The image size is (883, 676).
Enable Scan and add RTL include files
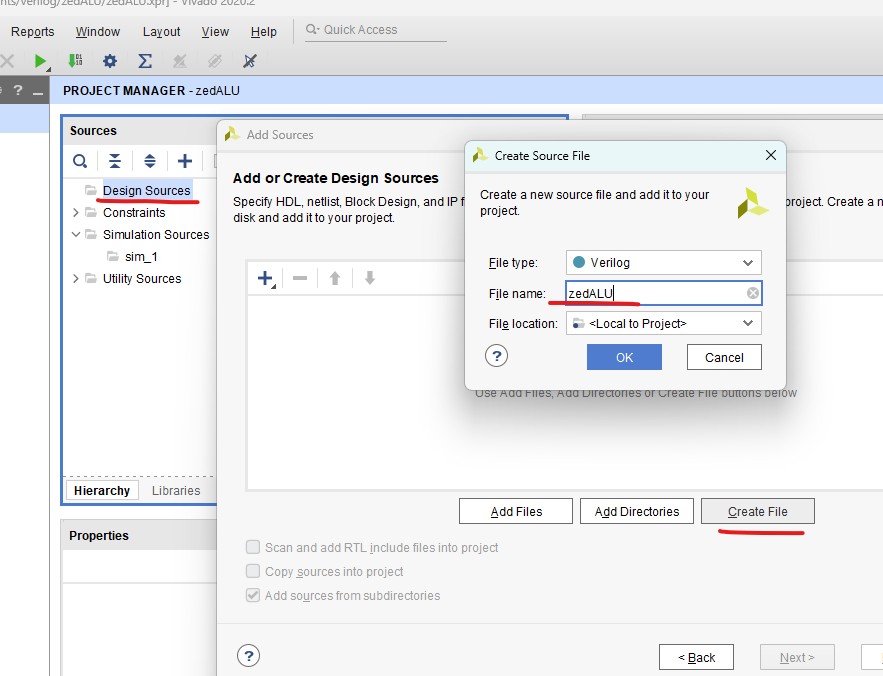253,547
